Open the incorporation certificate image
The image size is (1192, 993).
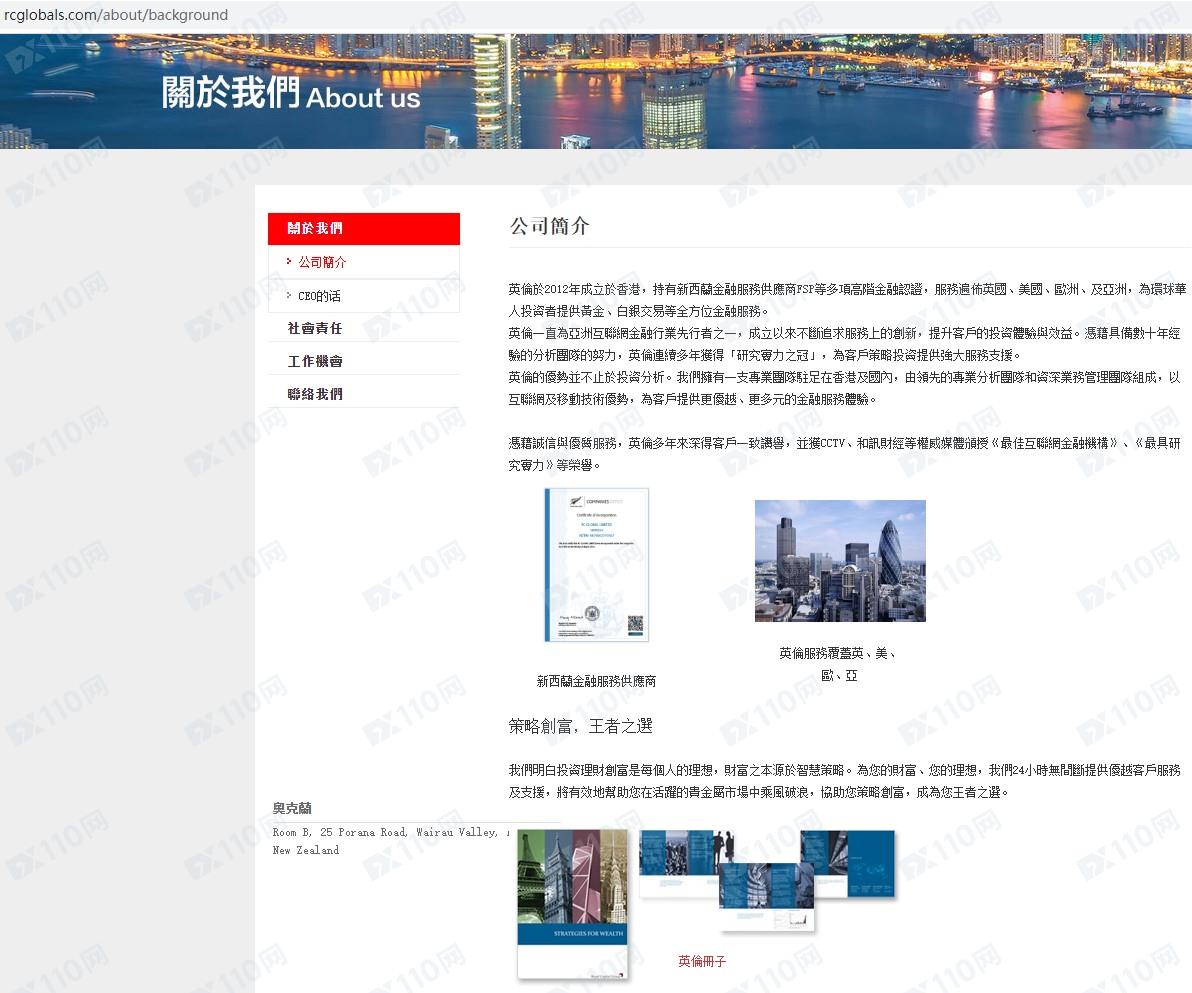[x=596, y=564]
